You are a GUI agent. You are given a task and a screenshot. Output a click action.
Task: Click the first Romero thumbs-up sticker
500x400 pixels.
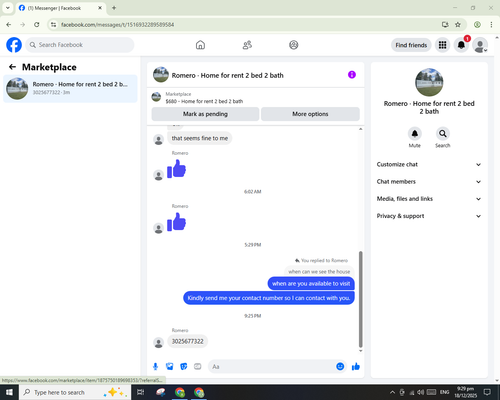coord(176,169)
